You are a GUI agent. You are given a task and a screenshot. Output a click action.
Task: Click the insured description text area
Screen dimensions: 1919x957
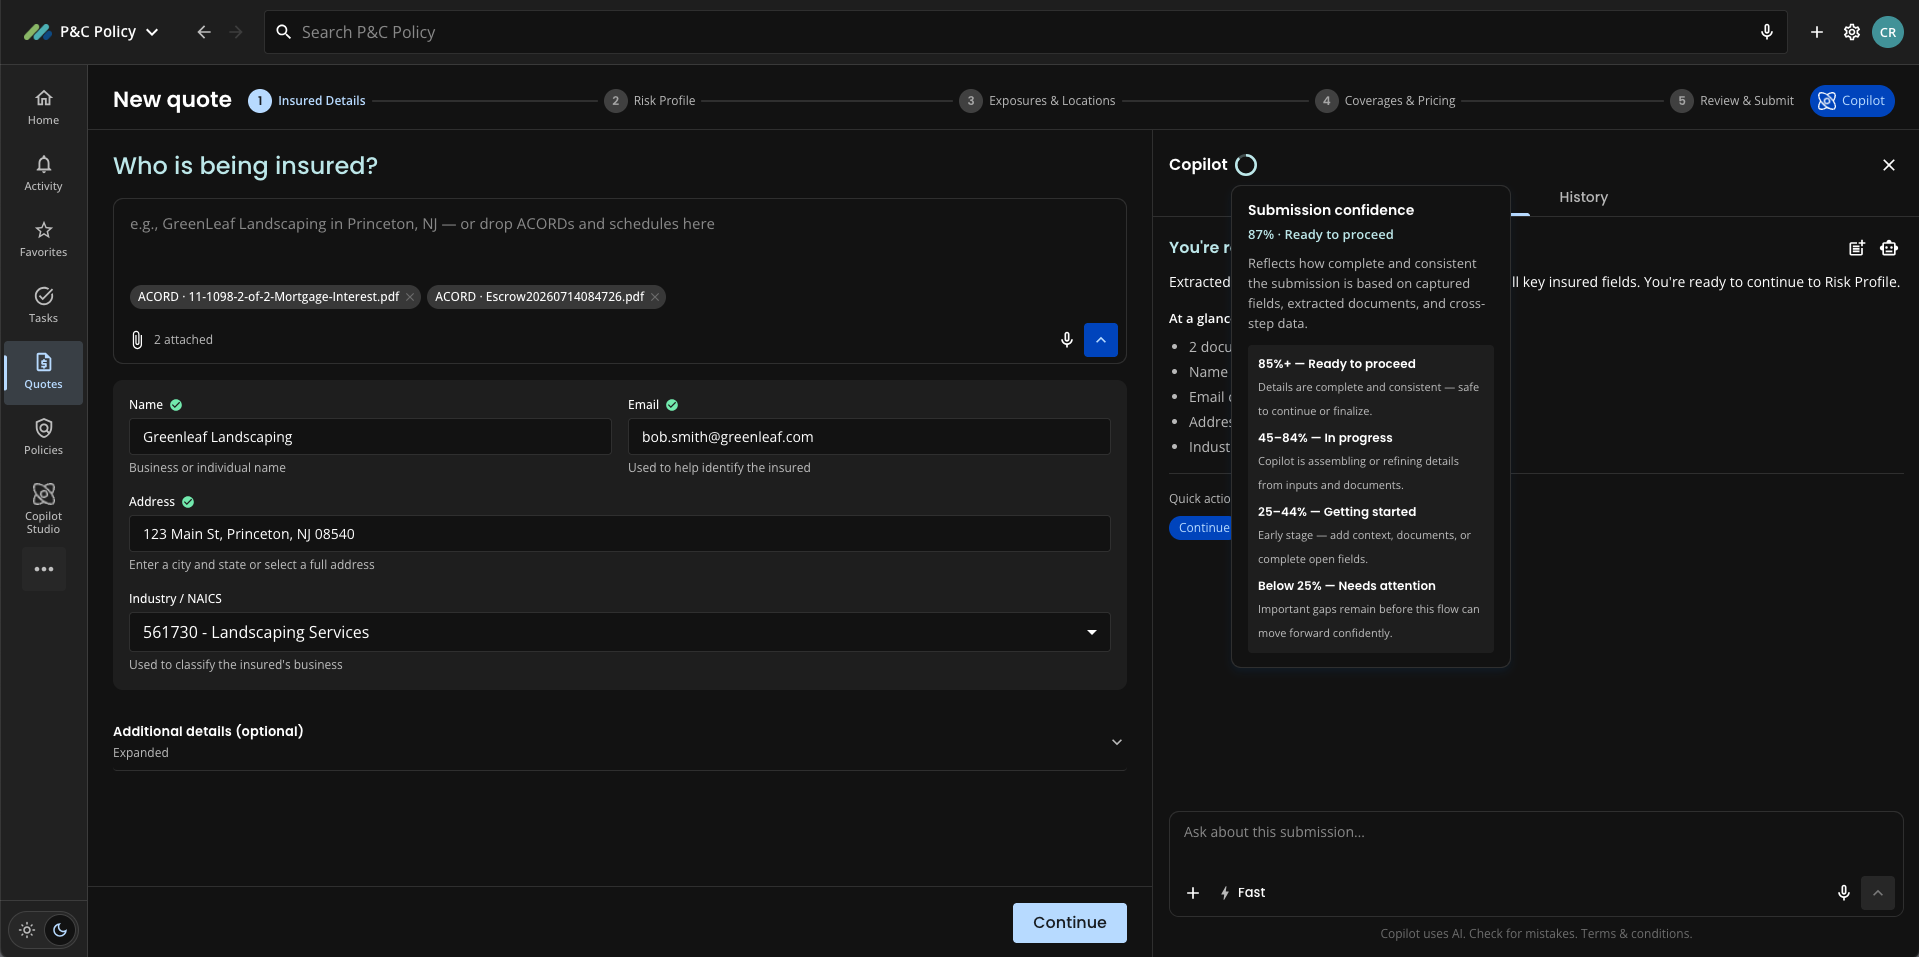(x=620, y=240)
